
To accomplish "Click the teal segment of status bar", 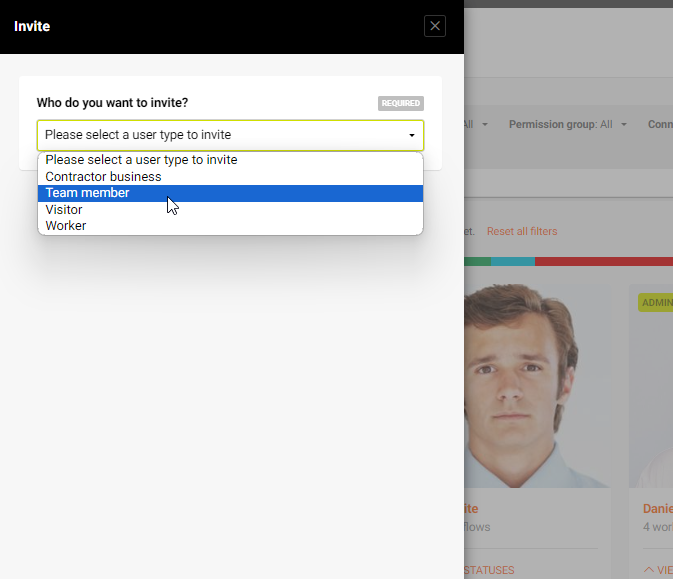I will coord(513,261).
